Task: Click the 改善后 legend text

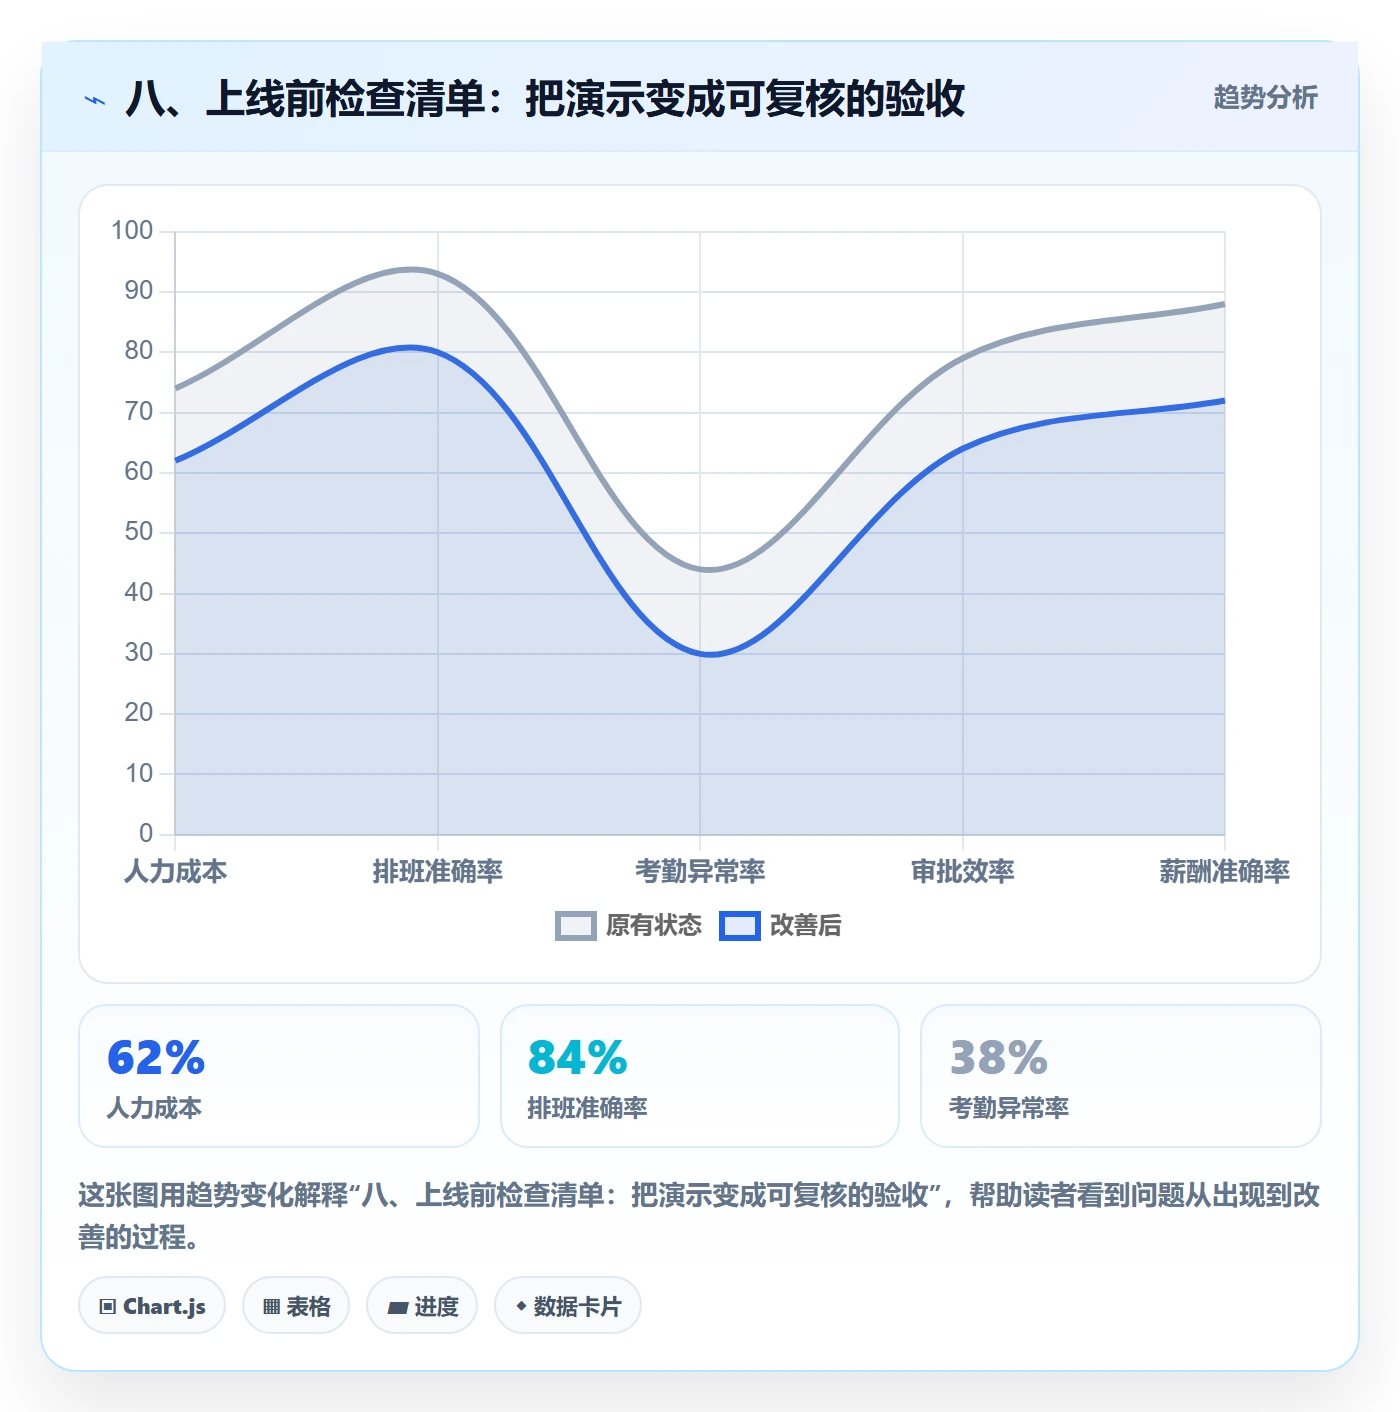Action: click(805, 926)
